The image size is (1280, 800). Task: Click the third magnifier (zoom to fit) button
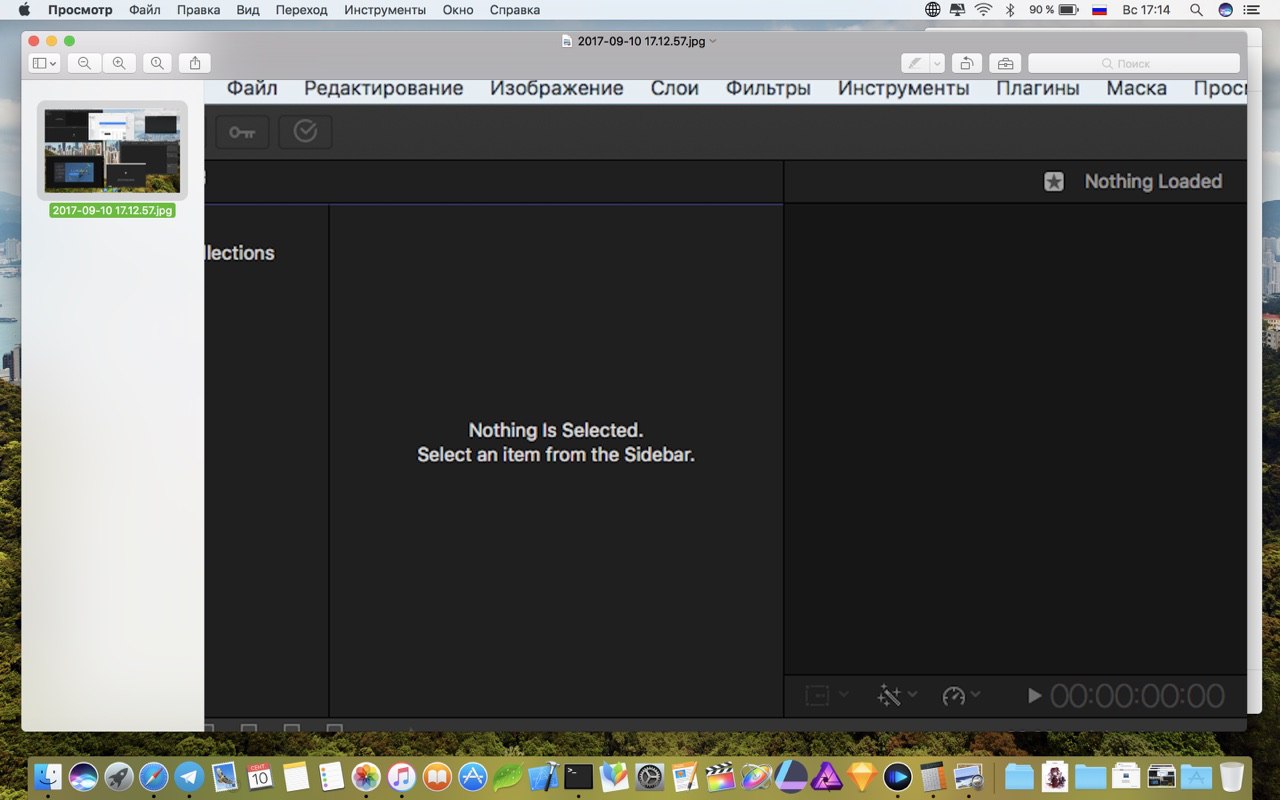(157, 63)
